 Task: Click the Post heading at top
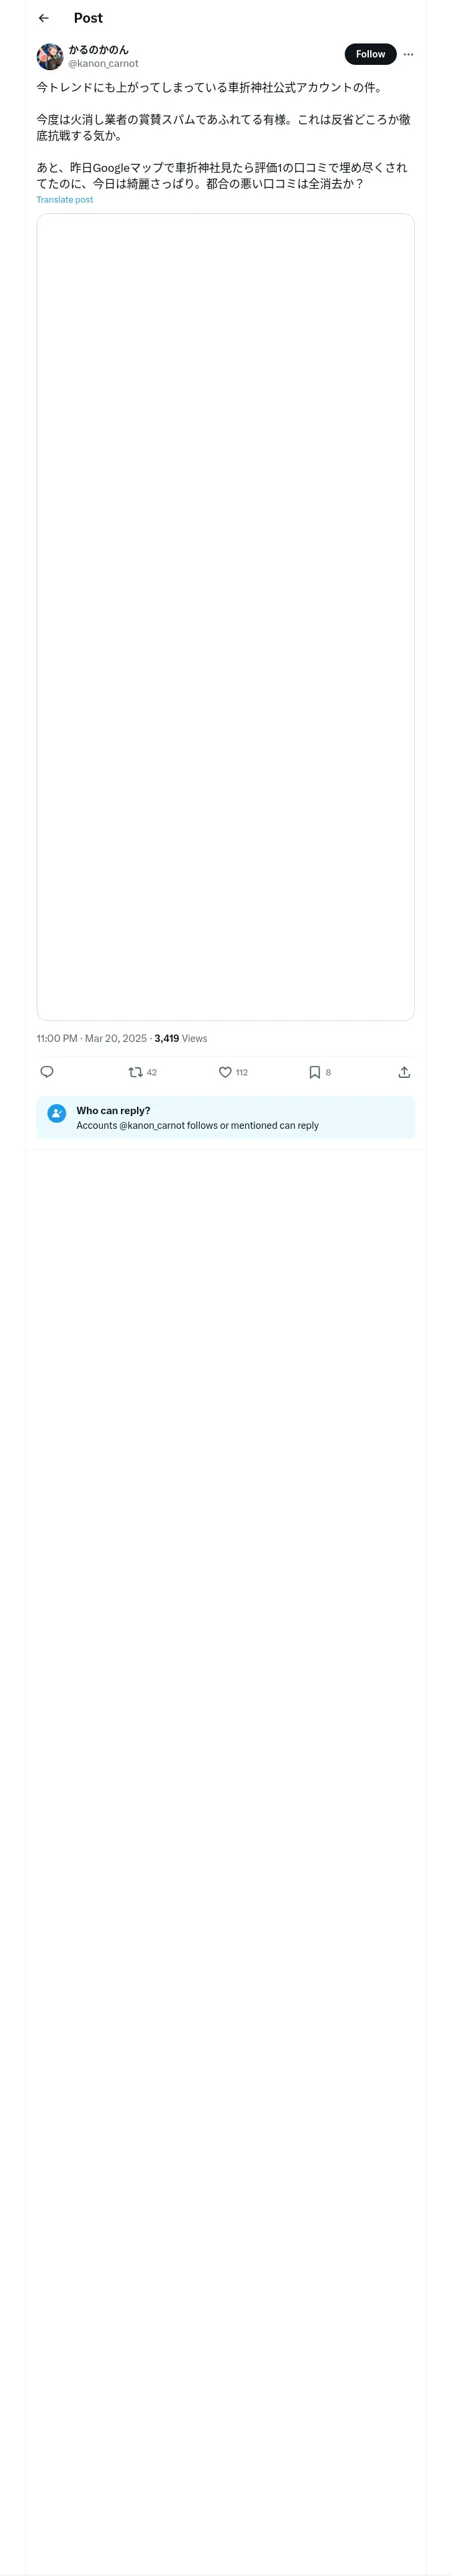pos(88,18)
